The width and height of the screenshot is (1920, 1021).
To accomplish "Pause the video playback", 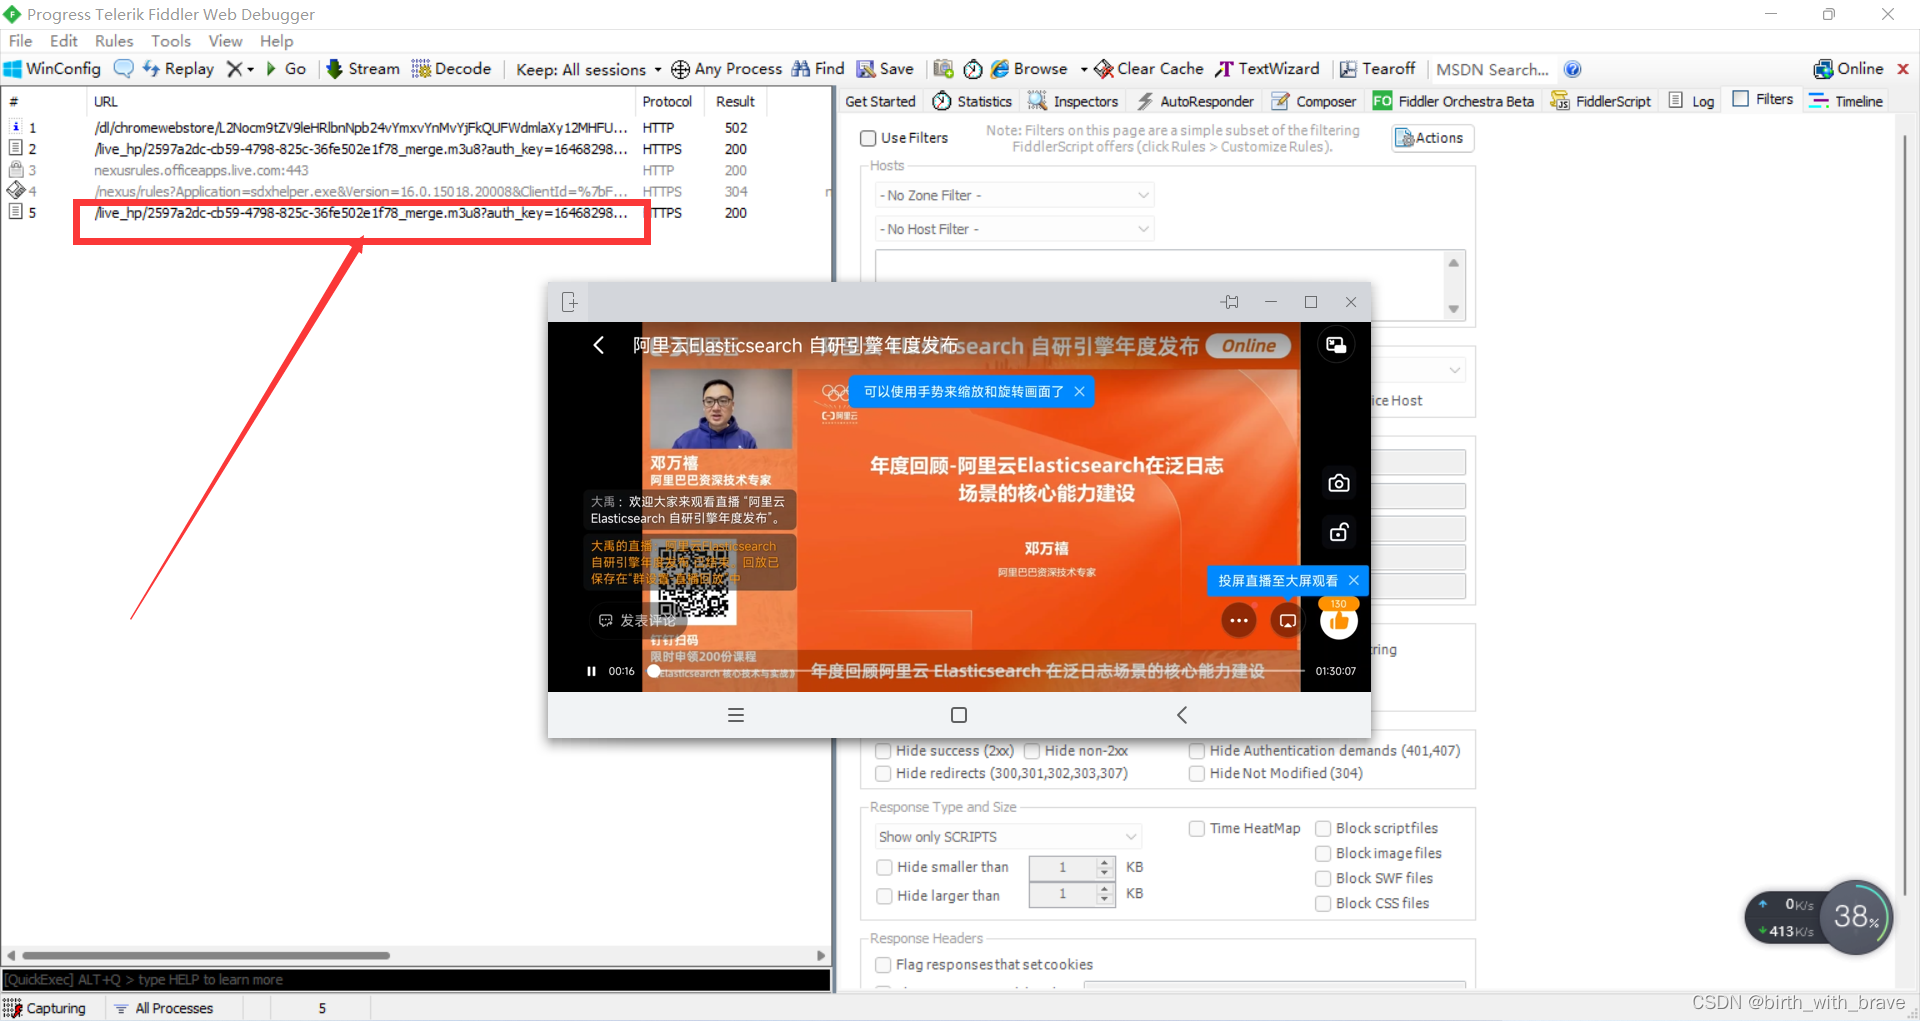I will (x=591, y=671).
